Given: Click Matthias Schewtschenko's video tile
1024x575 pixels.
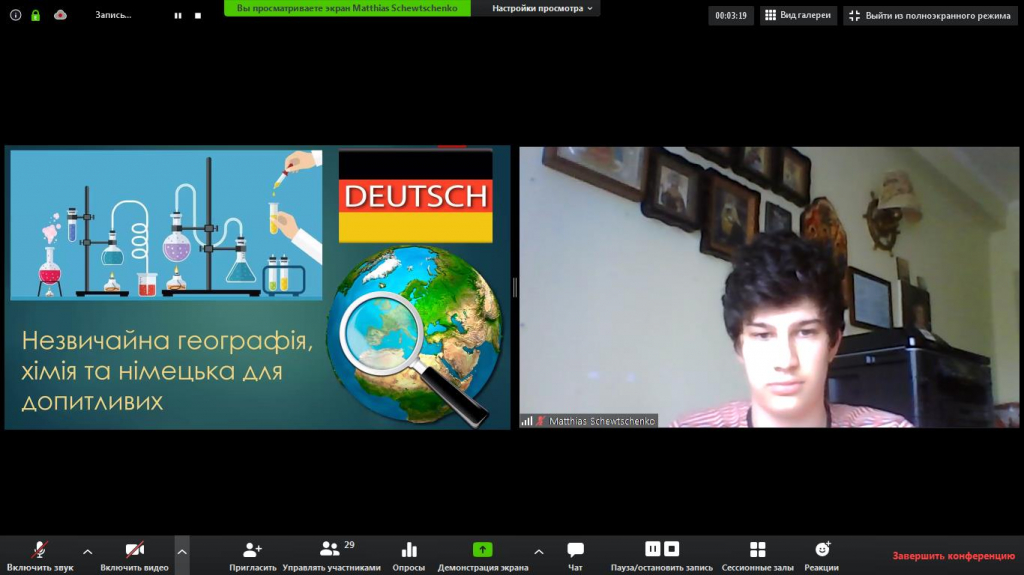Looking at the screenshot, I should [x=769, y=287].
